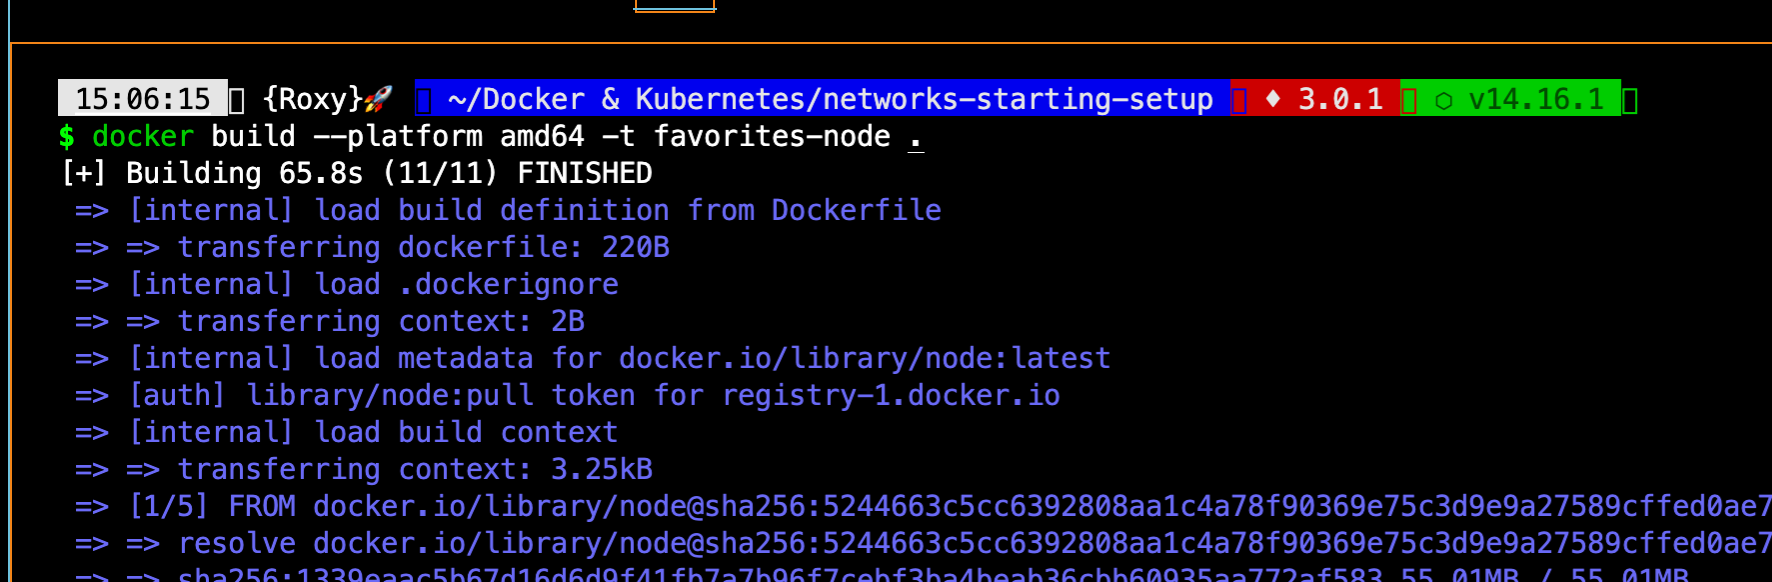This screenshot has height=582, width=1772.
Task: Click the favorites-node image tag argument
Action: coord(772,136)
